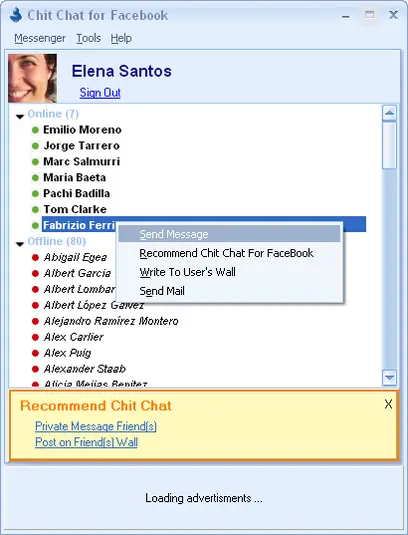This screenshot has height=535, width=408.
Task: Click the Chit Chat app logo icon
Action: tap(16, 15)
